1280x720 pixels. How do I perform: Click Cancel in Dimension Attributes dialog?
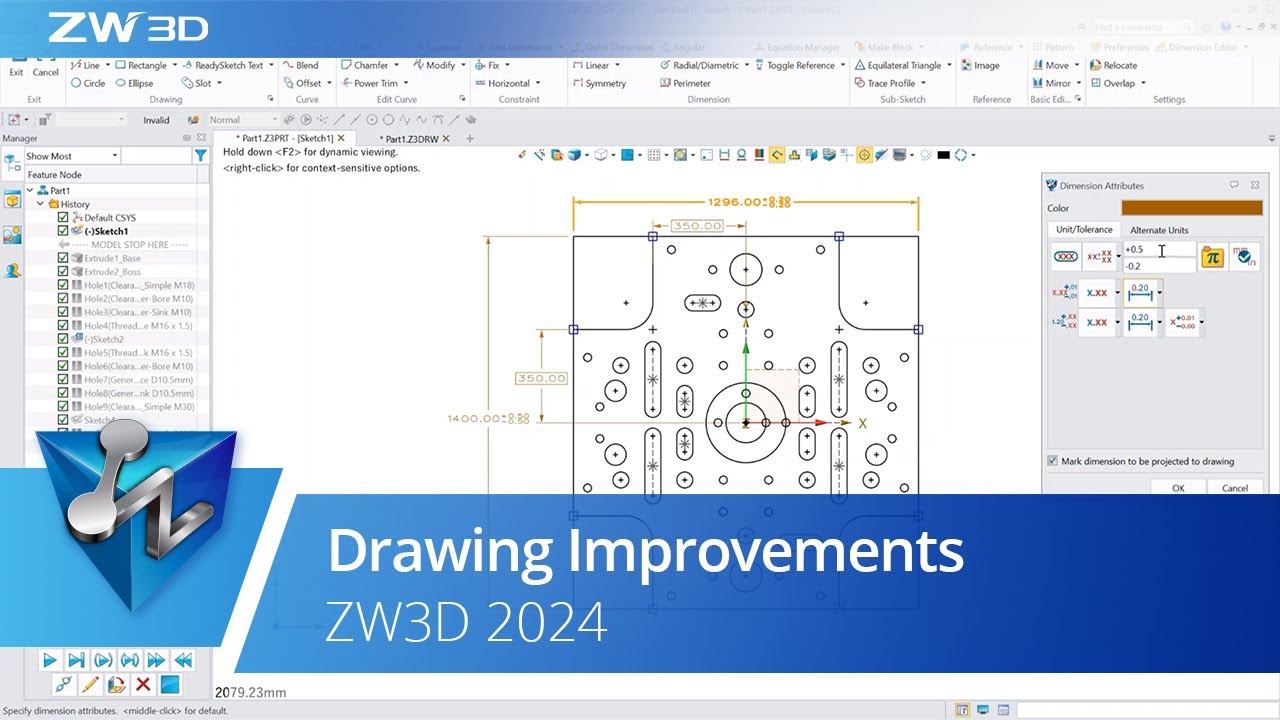[1235, 487]
